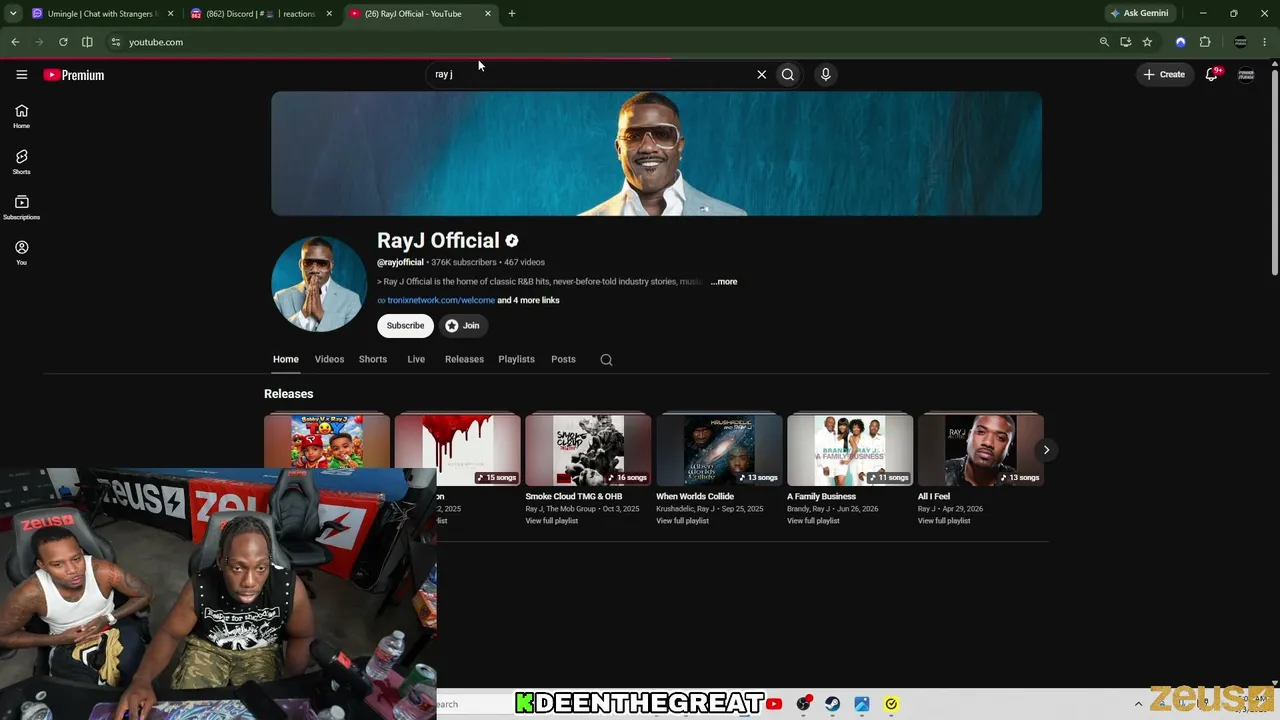Open the blue extension icon in Chrome toolbar
Screen dimensions: 1280x720
point(1181,42)
